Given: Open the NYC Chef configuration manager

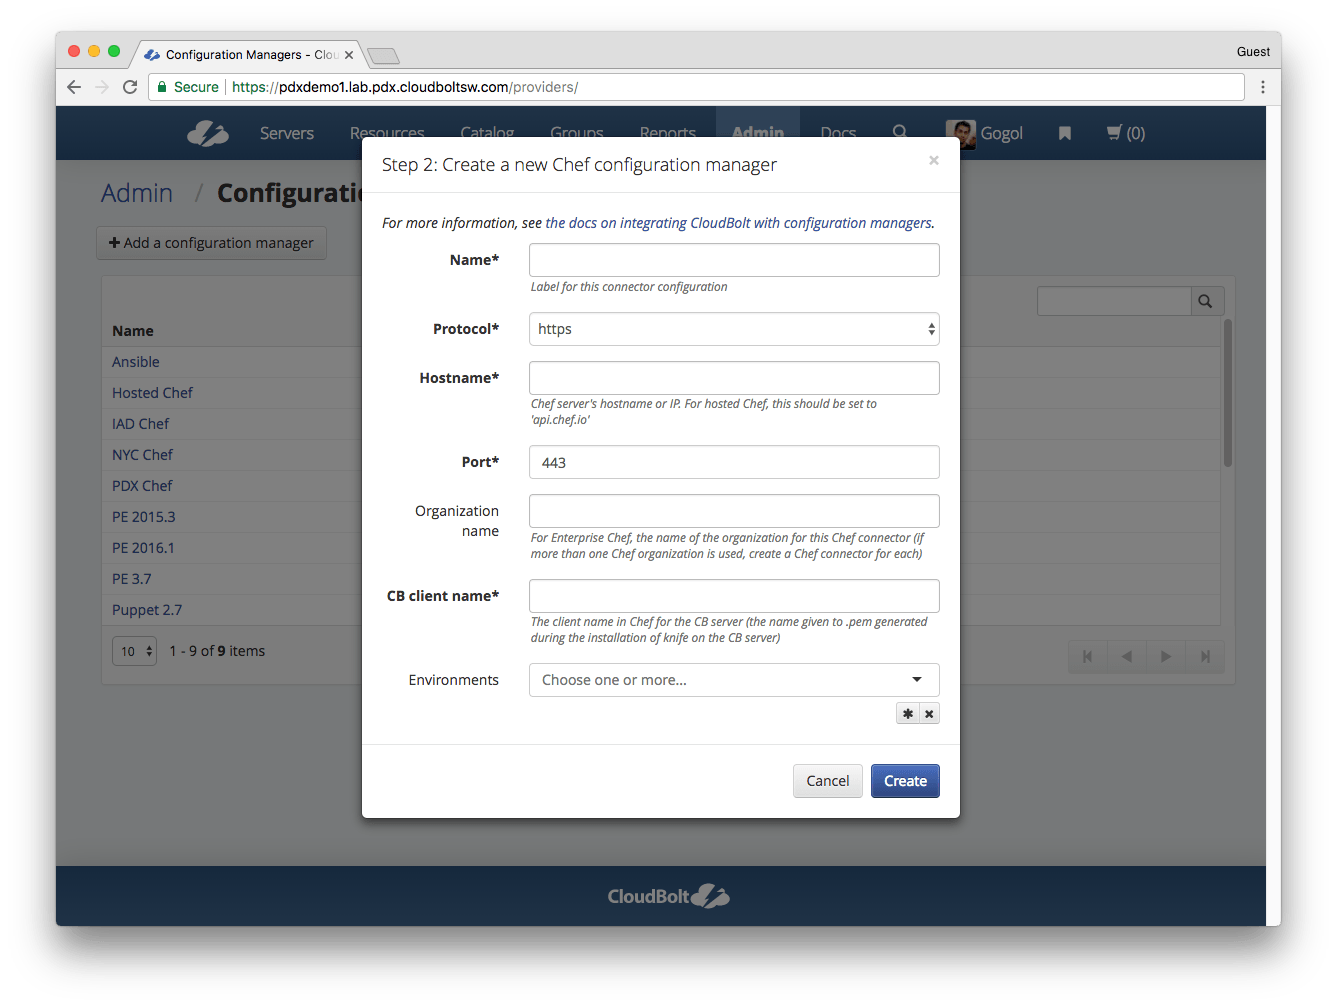Looking at the screenshot, I should [x=142, y=455].
